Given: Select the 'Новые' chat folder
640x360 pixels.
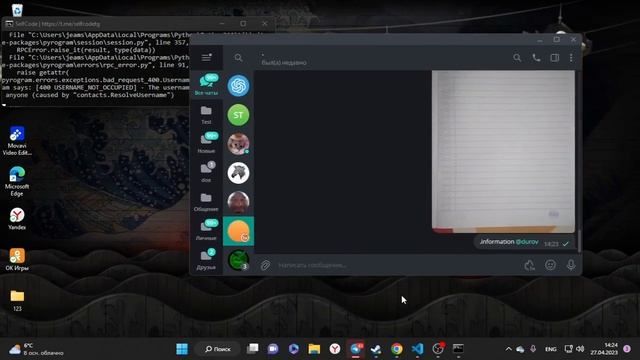Looking at the screenshot, I should click(x=207, y=143).
